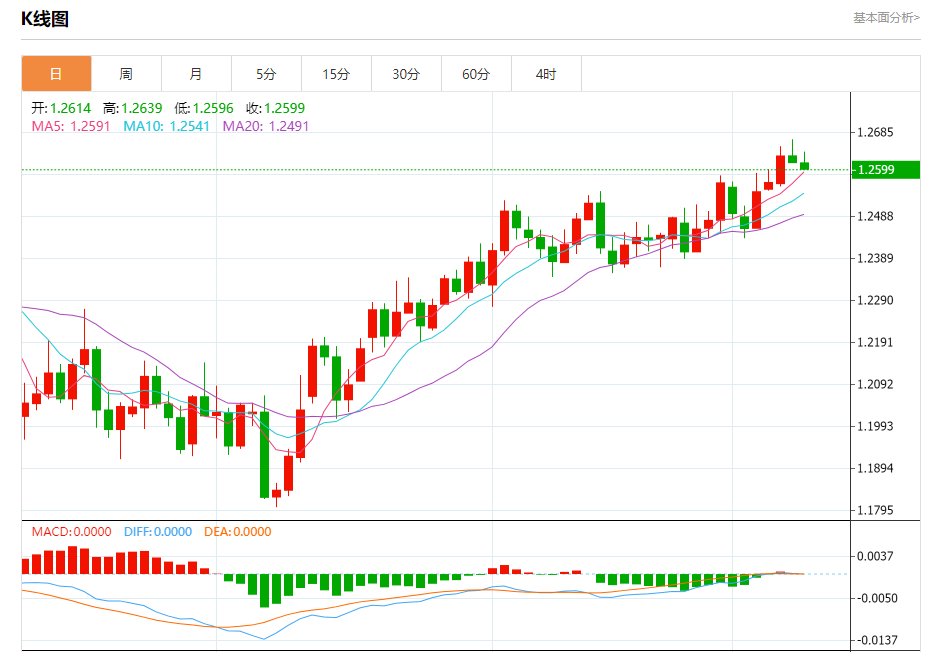Screen dimensions: 934x652
Task: Open the 15分 interval tab
Action: click(336, 74)
